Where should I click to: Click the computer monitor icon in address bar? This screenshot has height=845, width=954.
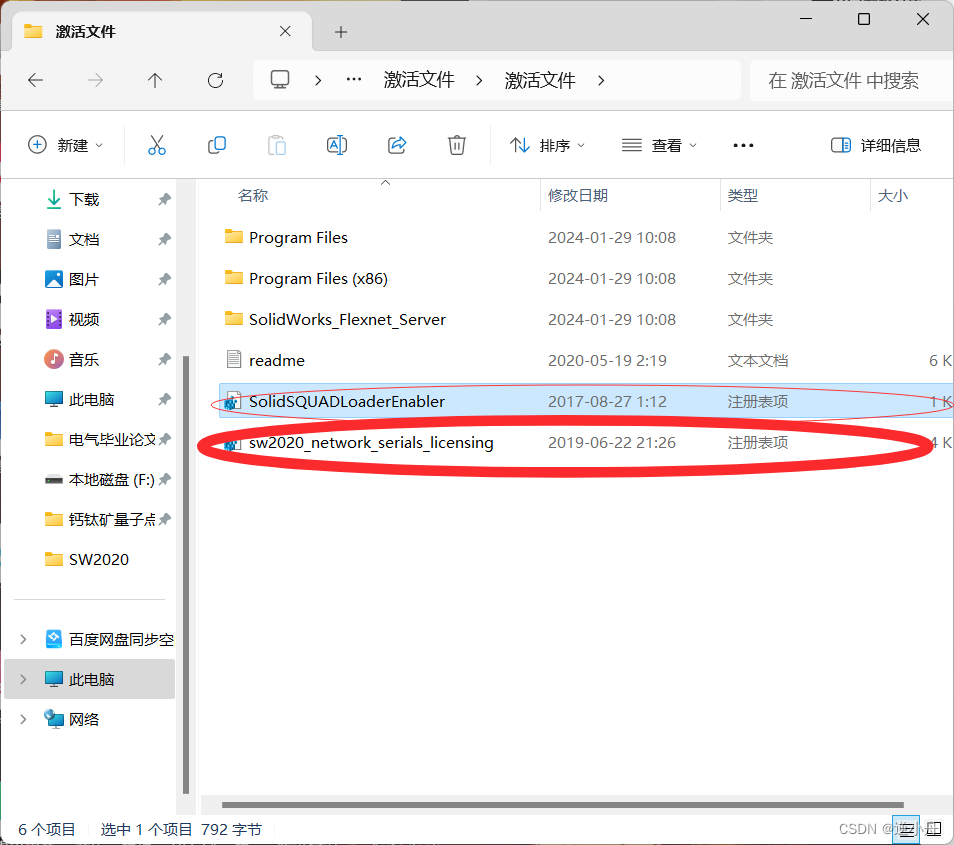(x=280, y=80)
